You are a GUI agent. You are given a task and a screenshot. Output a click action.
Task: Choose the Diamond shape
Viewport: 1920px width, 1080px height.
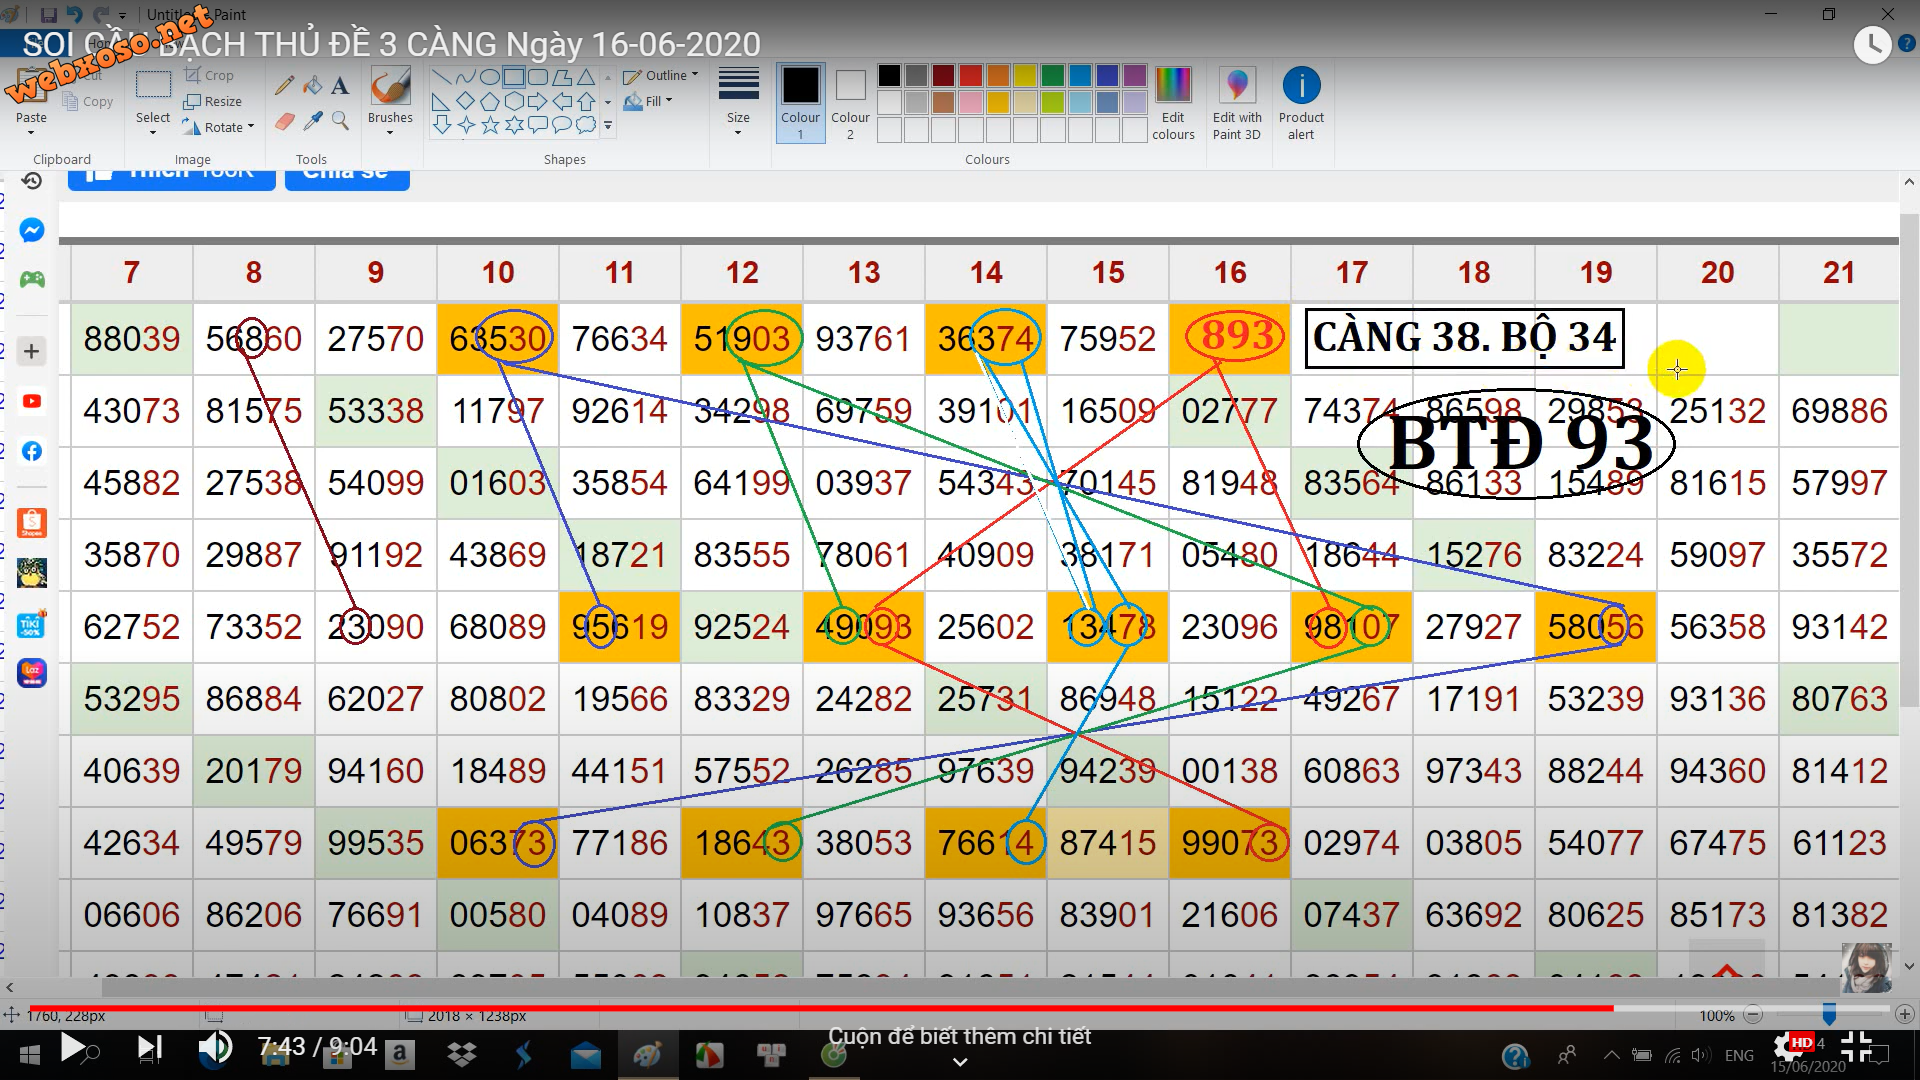coord(465,101)
